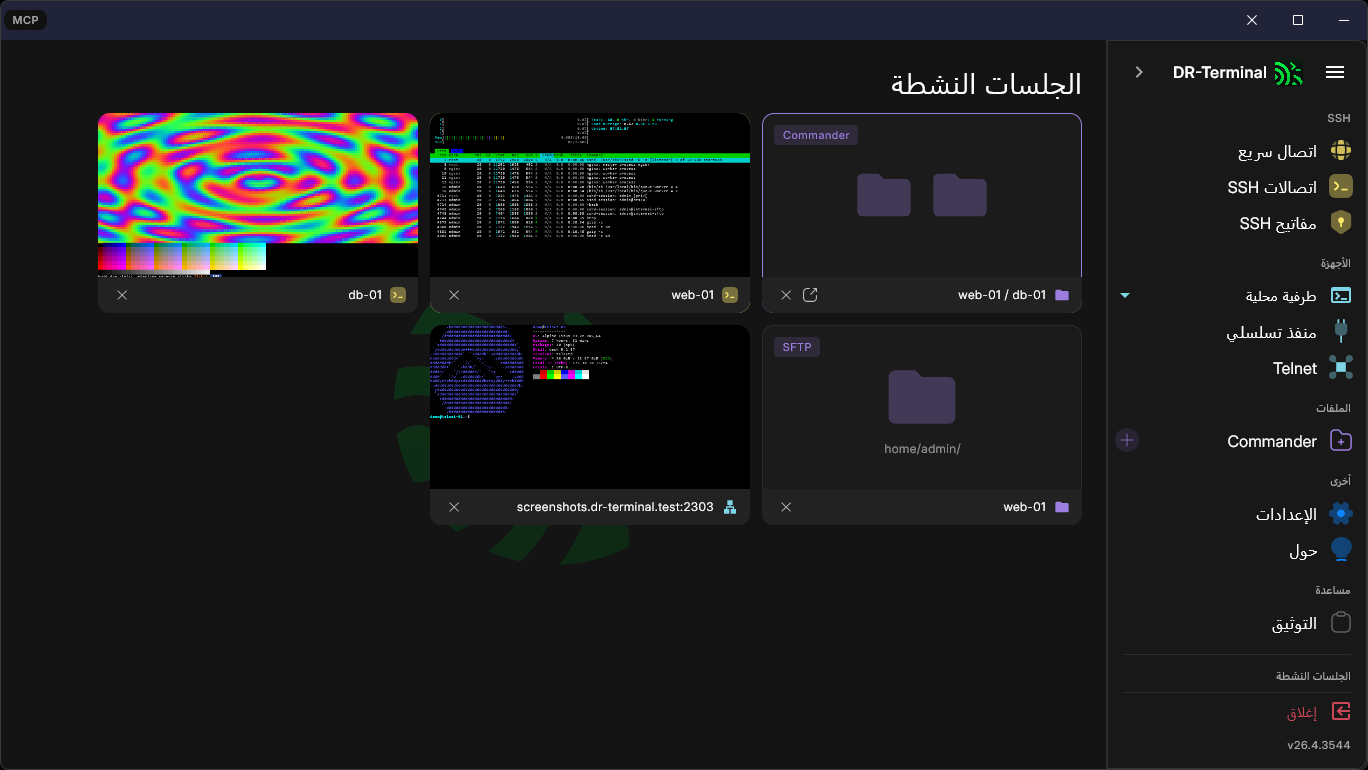This screenshot has width=1368, height=770.
Task: Click the active sessions (الجلسات النشطة) sidebar label
Action: pyautogui.click(x=1313, y=676)
